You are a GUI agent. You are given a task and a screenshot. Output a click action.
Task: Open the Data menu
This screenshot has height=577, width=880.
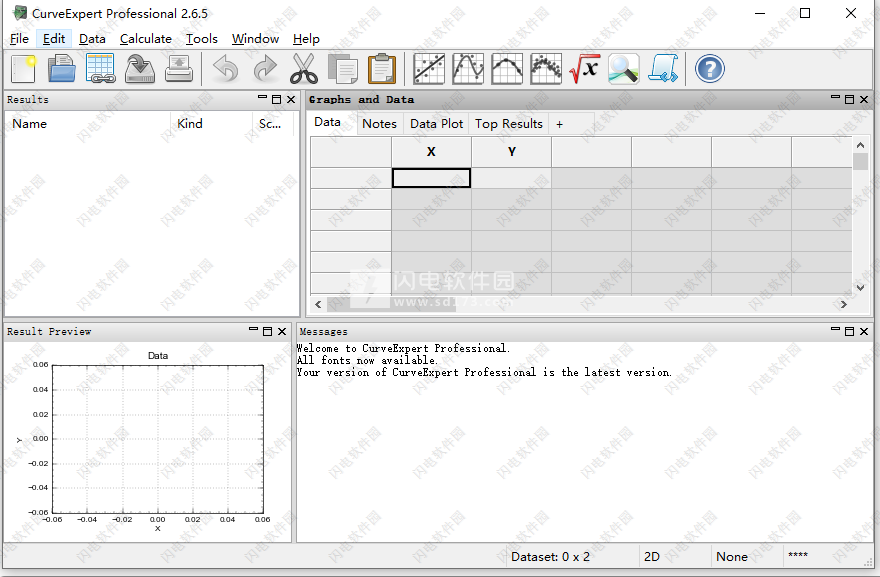92,39
